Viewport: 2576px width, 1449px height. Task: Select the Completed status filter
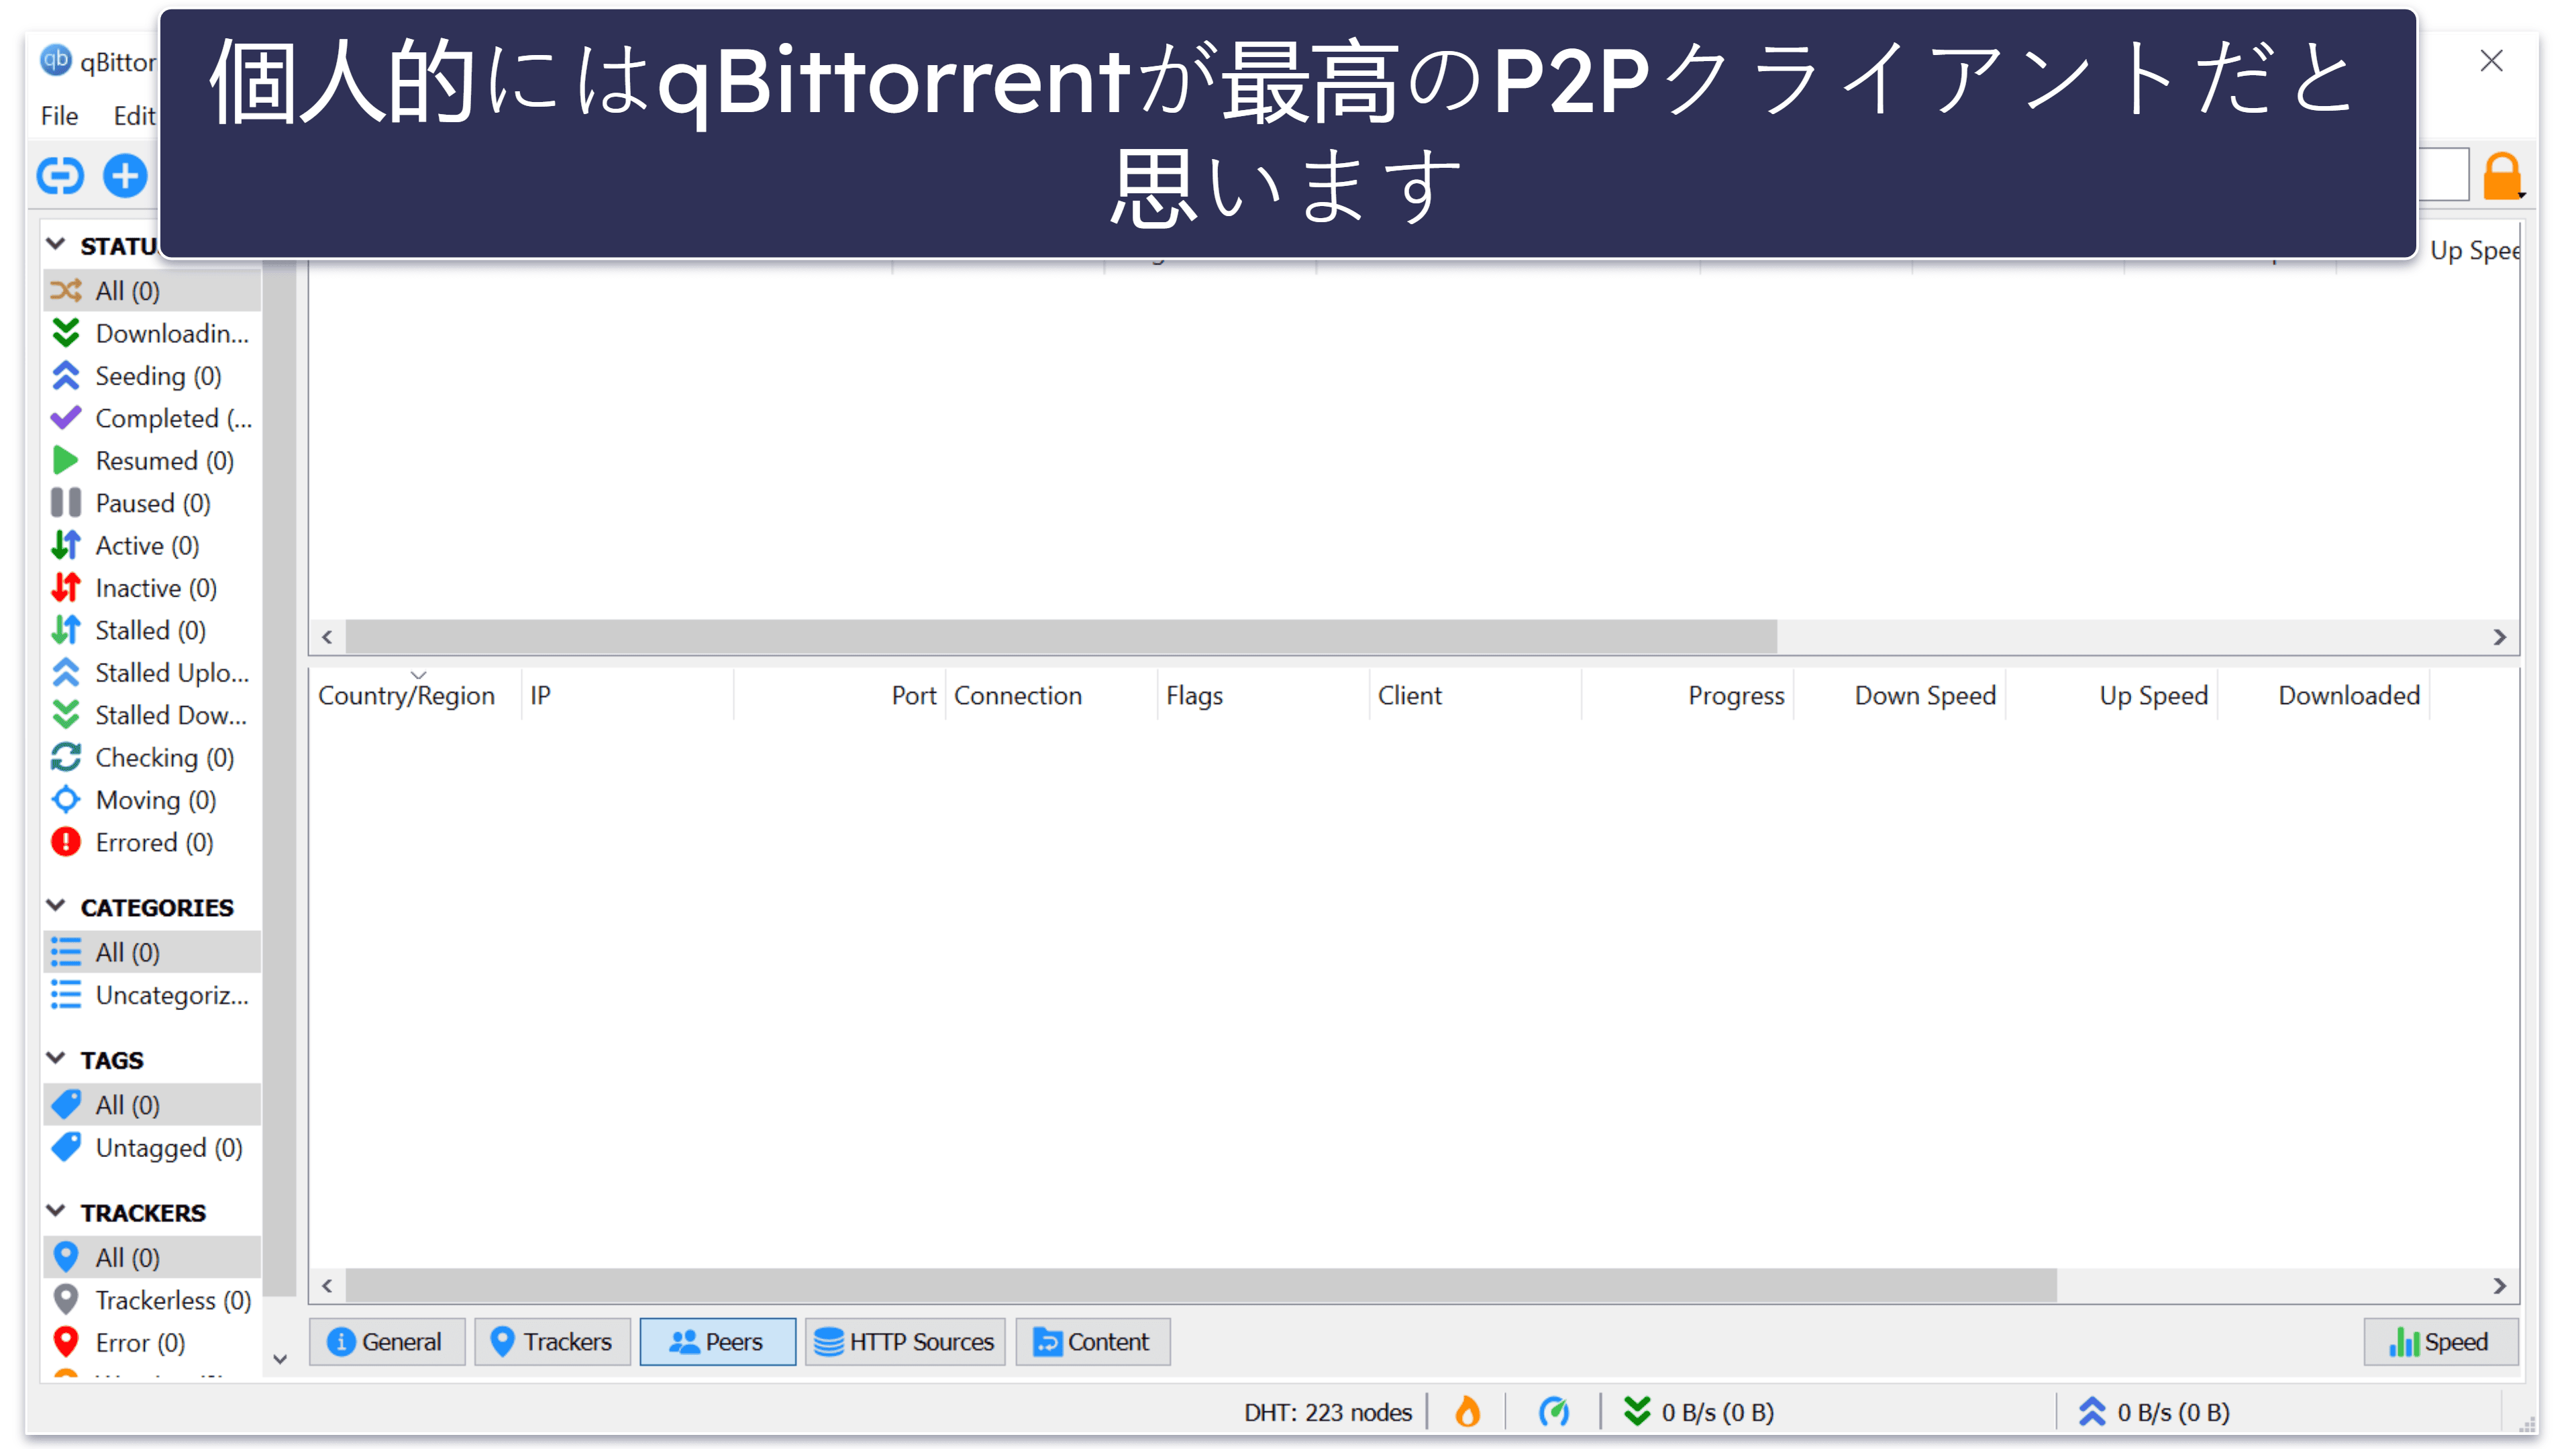(152, 418)
